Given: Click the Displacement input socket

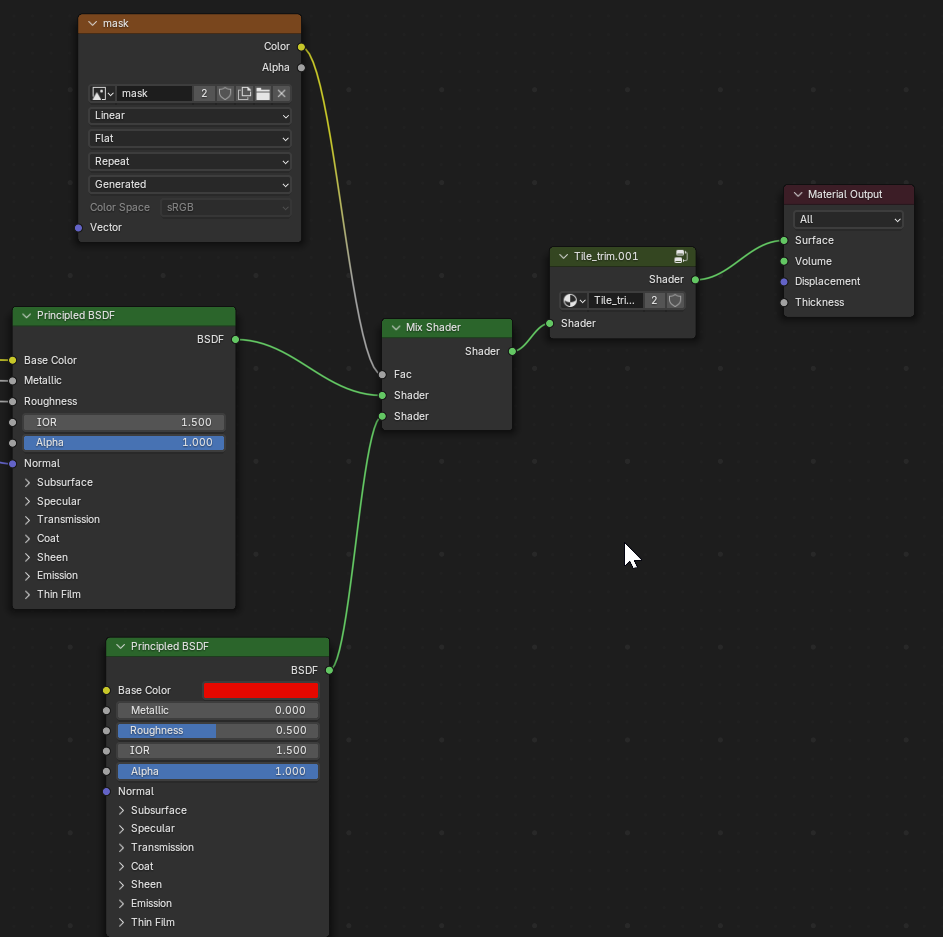Looking at the screenshot, I should click(x=784, y=282).
